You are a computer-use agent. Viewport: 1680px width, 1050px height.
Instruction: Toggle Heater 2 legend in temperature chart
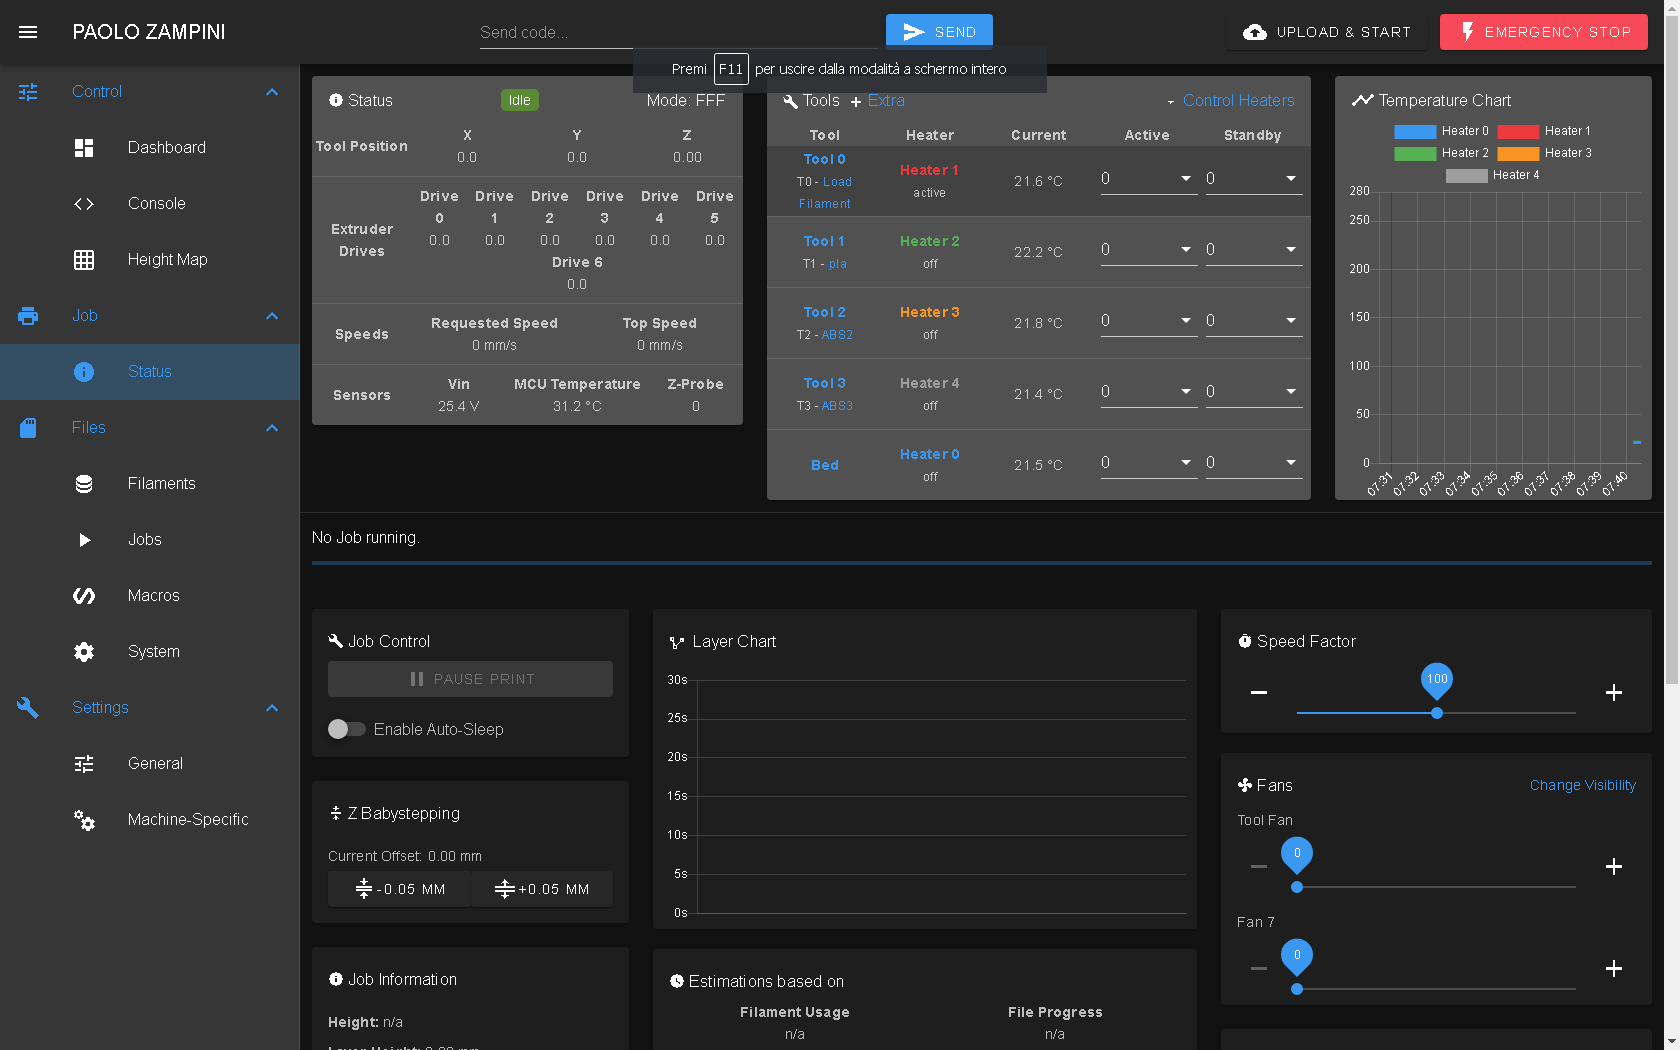tap(1441, 153)
